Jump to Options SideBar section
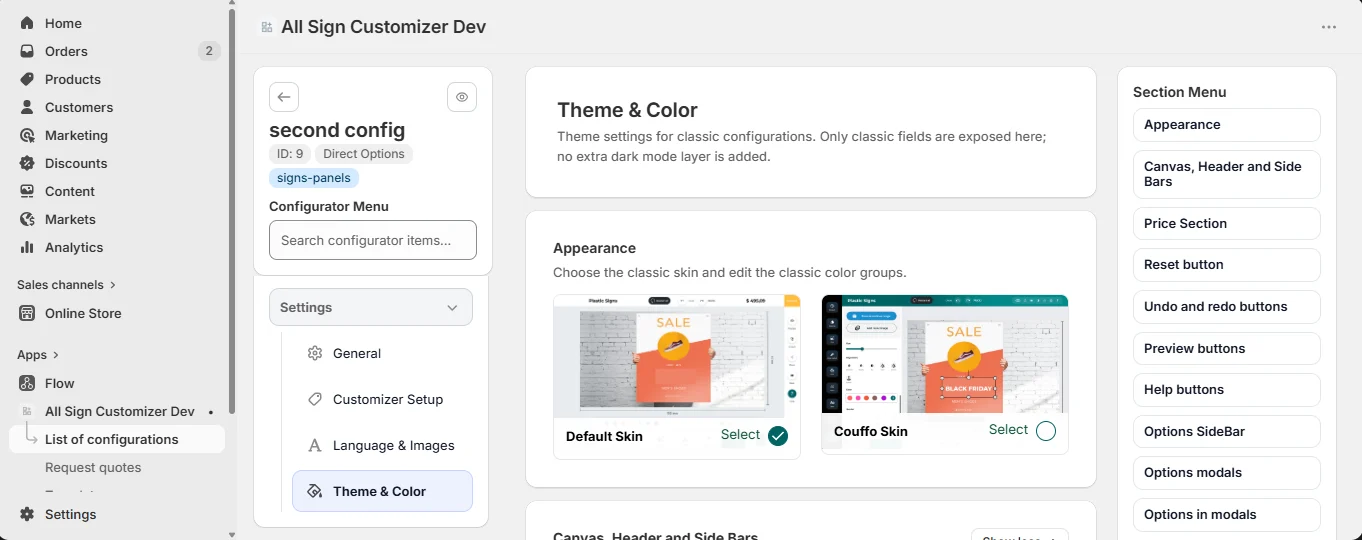1362x540 pixels. [x=1226, y=431]
